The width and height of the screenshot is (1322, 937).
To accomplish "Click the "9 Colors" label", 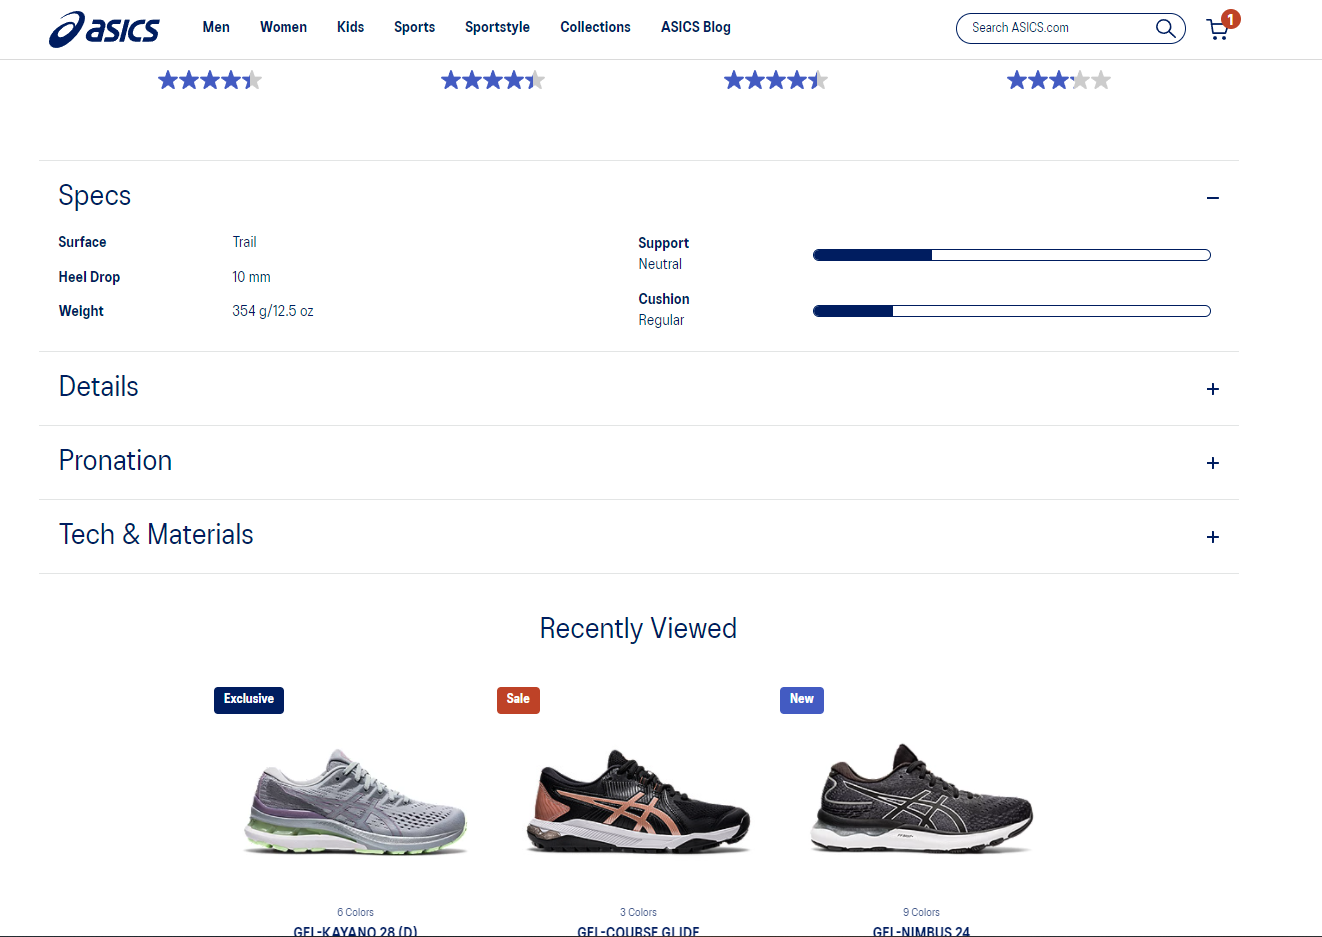I will pyautogui.click(x=921, y=912).
